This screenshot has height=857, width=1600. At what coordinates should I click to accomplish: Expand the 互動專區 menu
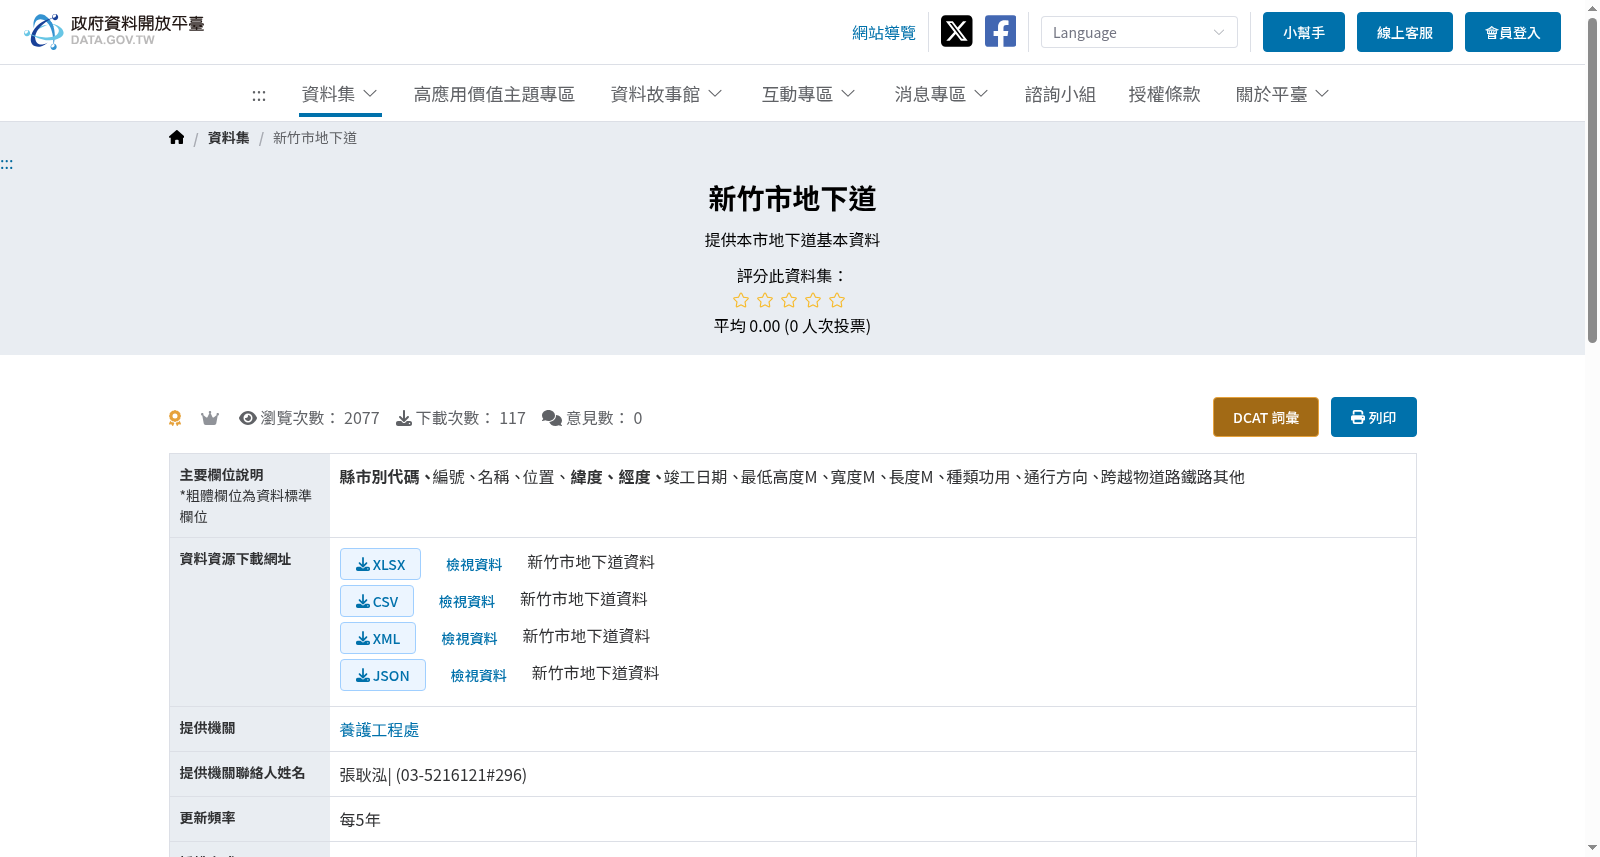(809, 94)
